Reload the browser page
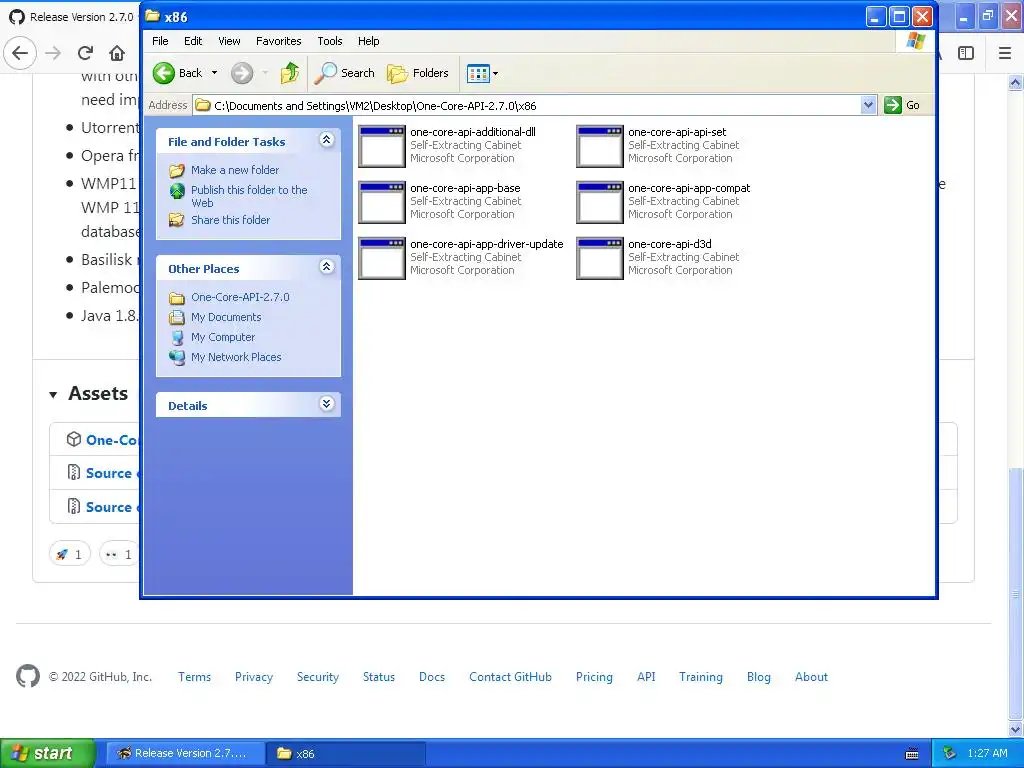This screenshot has width=1024, height=768. coord(85,53)
